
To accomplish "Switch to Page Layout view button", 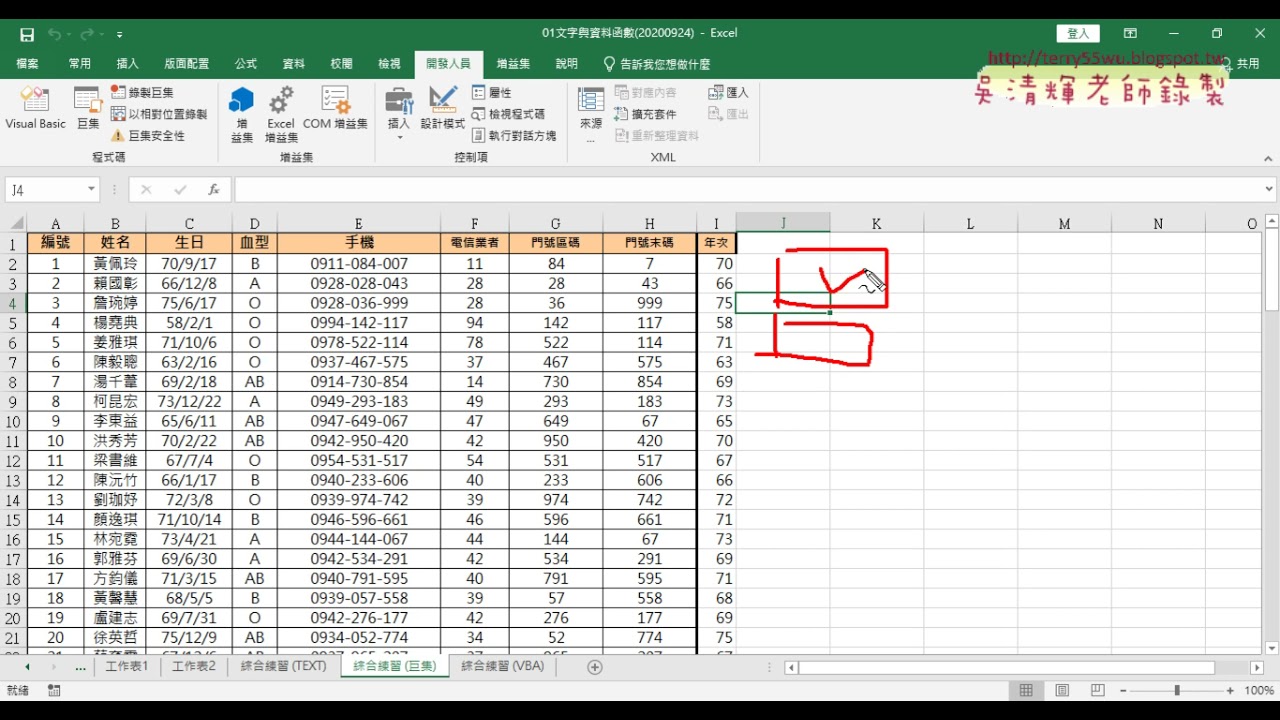I will 1062,691.
